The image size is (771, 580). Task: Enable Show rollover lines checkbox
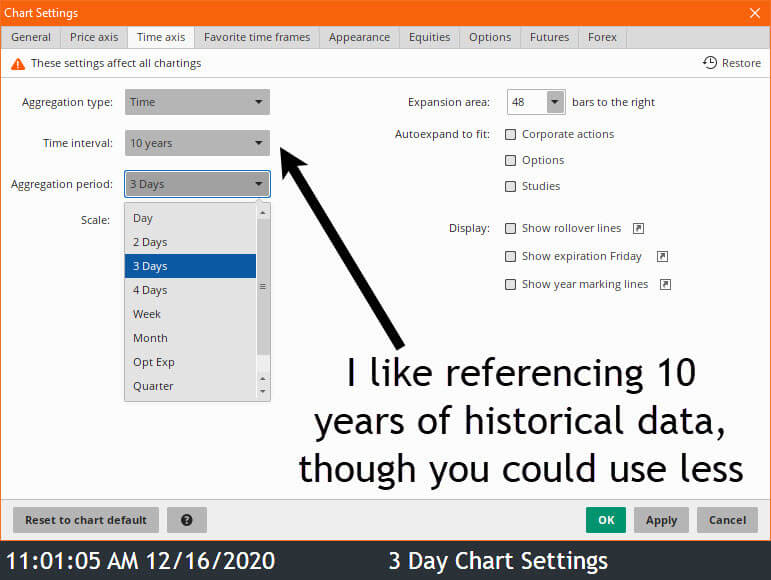point(511,228)
